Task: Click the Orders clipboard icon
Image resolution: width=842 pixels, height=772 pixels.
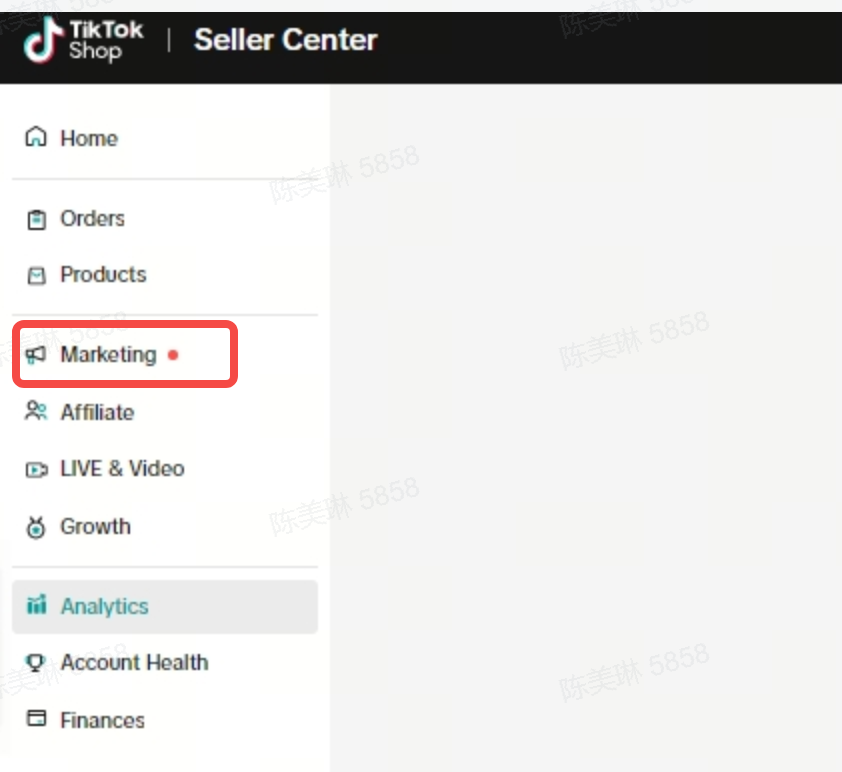Action: 36,219
